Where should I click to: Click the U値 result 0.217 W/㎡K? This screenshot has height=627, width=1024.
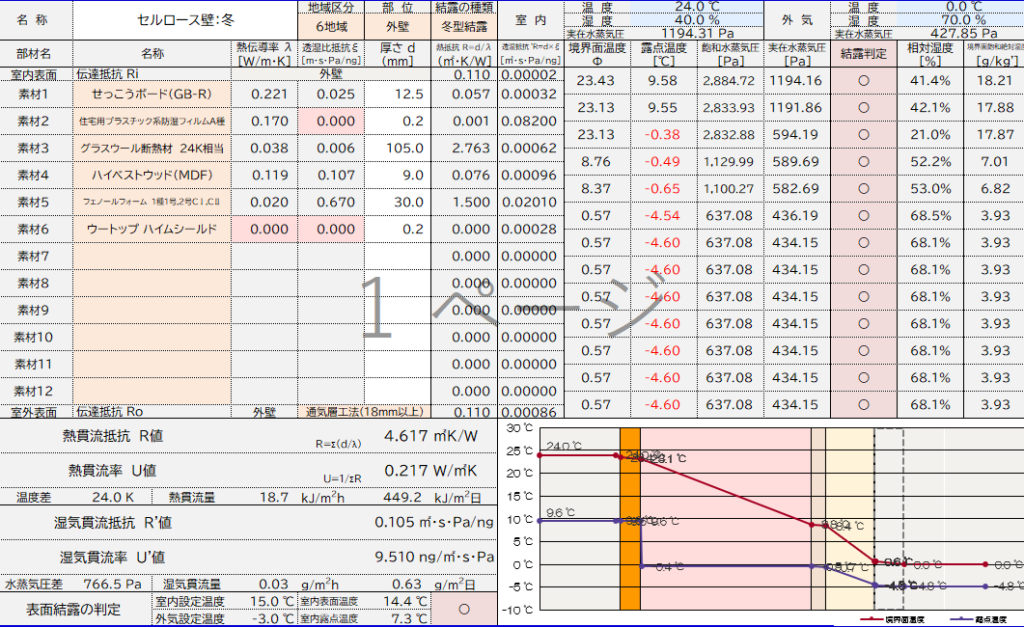[430, 470]
